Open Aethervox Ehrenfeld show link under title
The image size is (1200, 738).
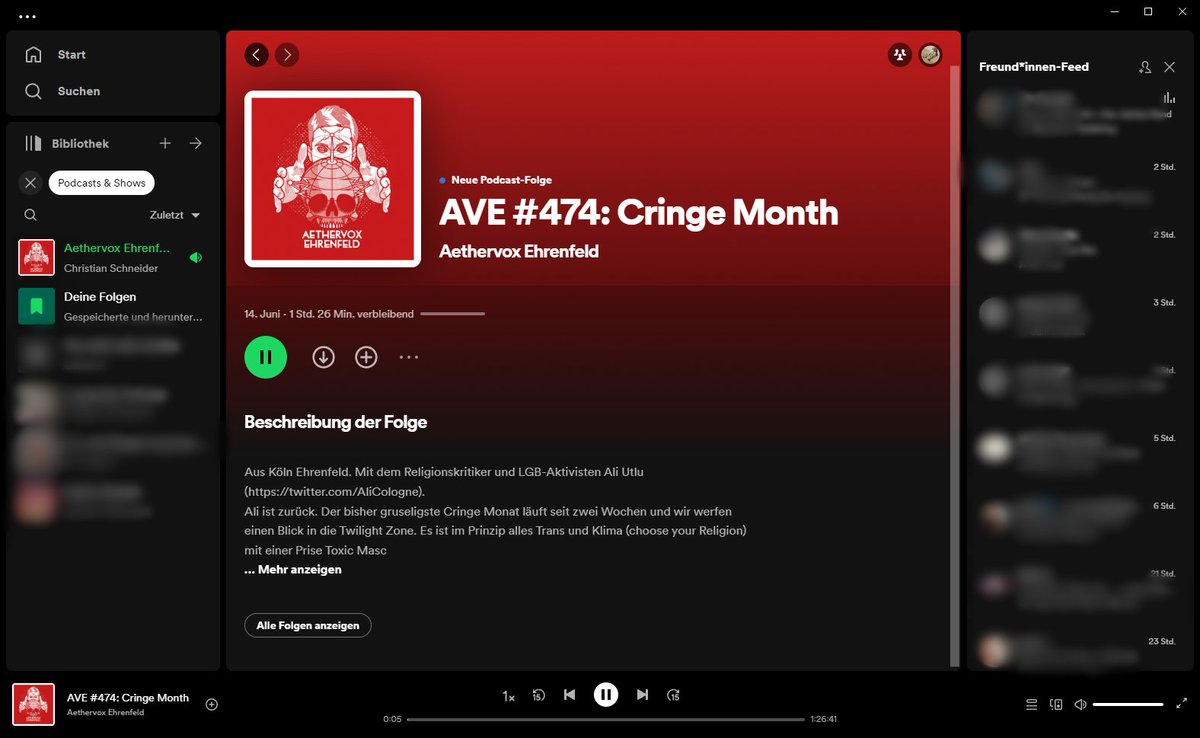coord(519,252)
